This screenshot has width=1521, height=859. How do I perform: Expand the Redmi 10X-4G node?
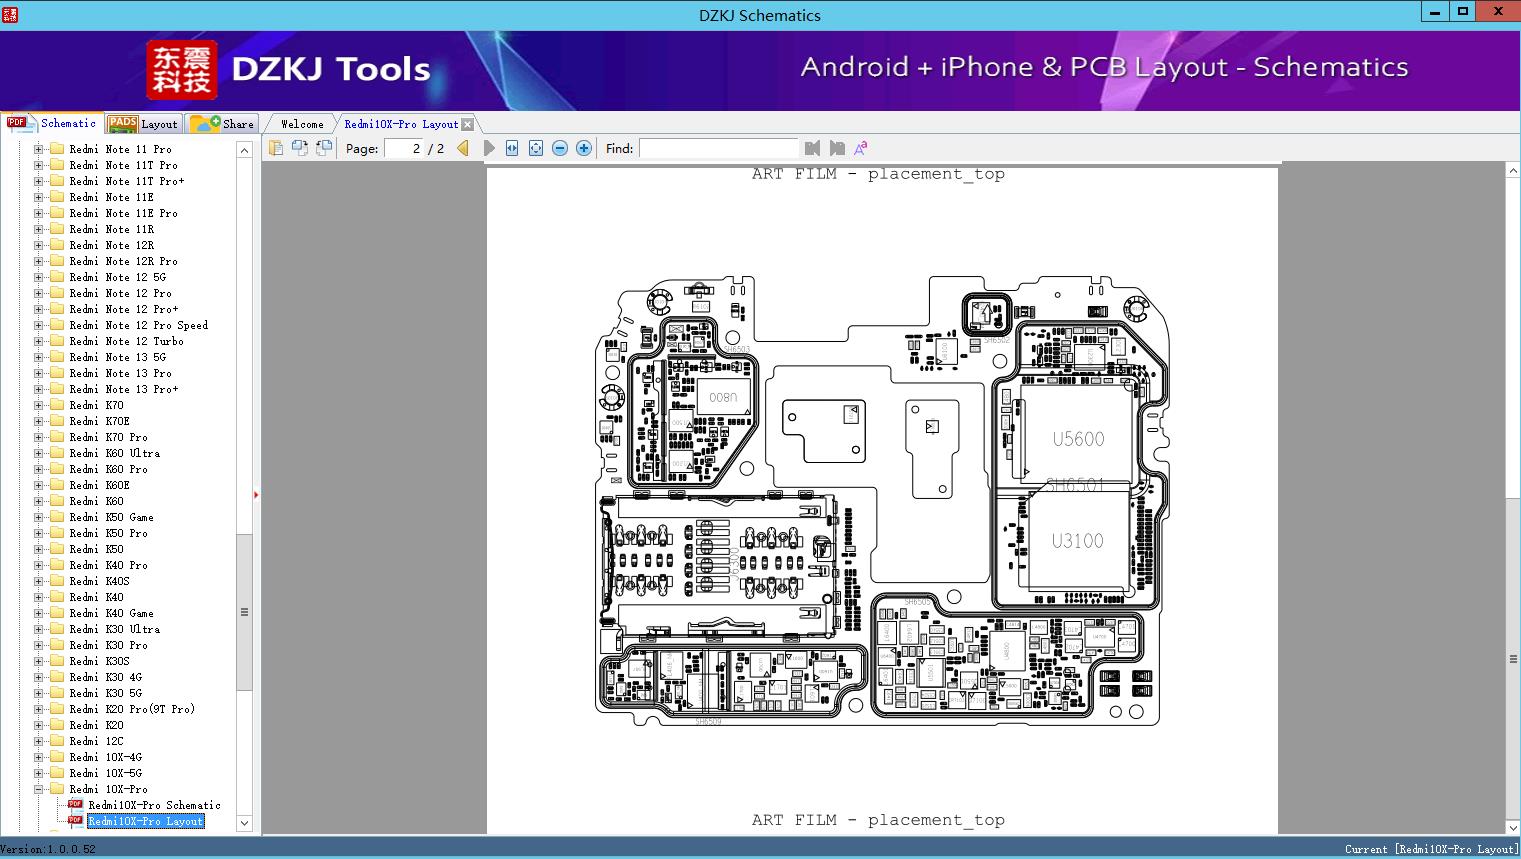[x=38, y=757]
